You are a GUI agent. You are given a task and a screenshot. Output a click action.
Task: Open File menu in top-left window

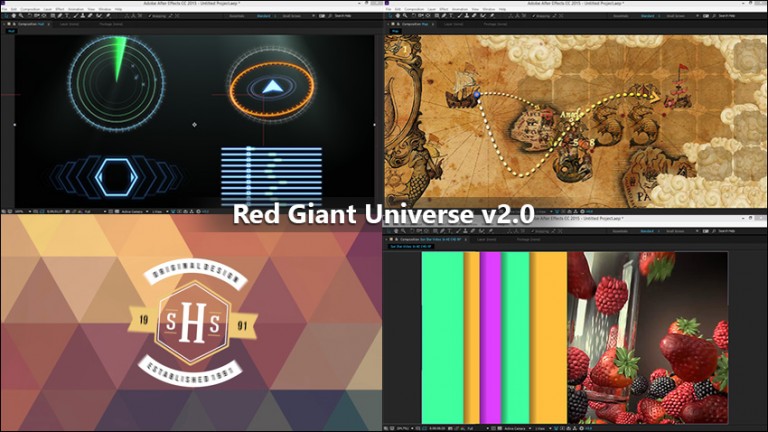[x=4, y=9]
